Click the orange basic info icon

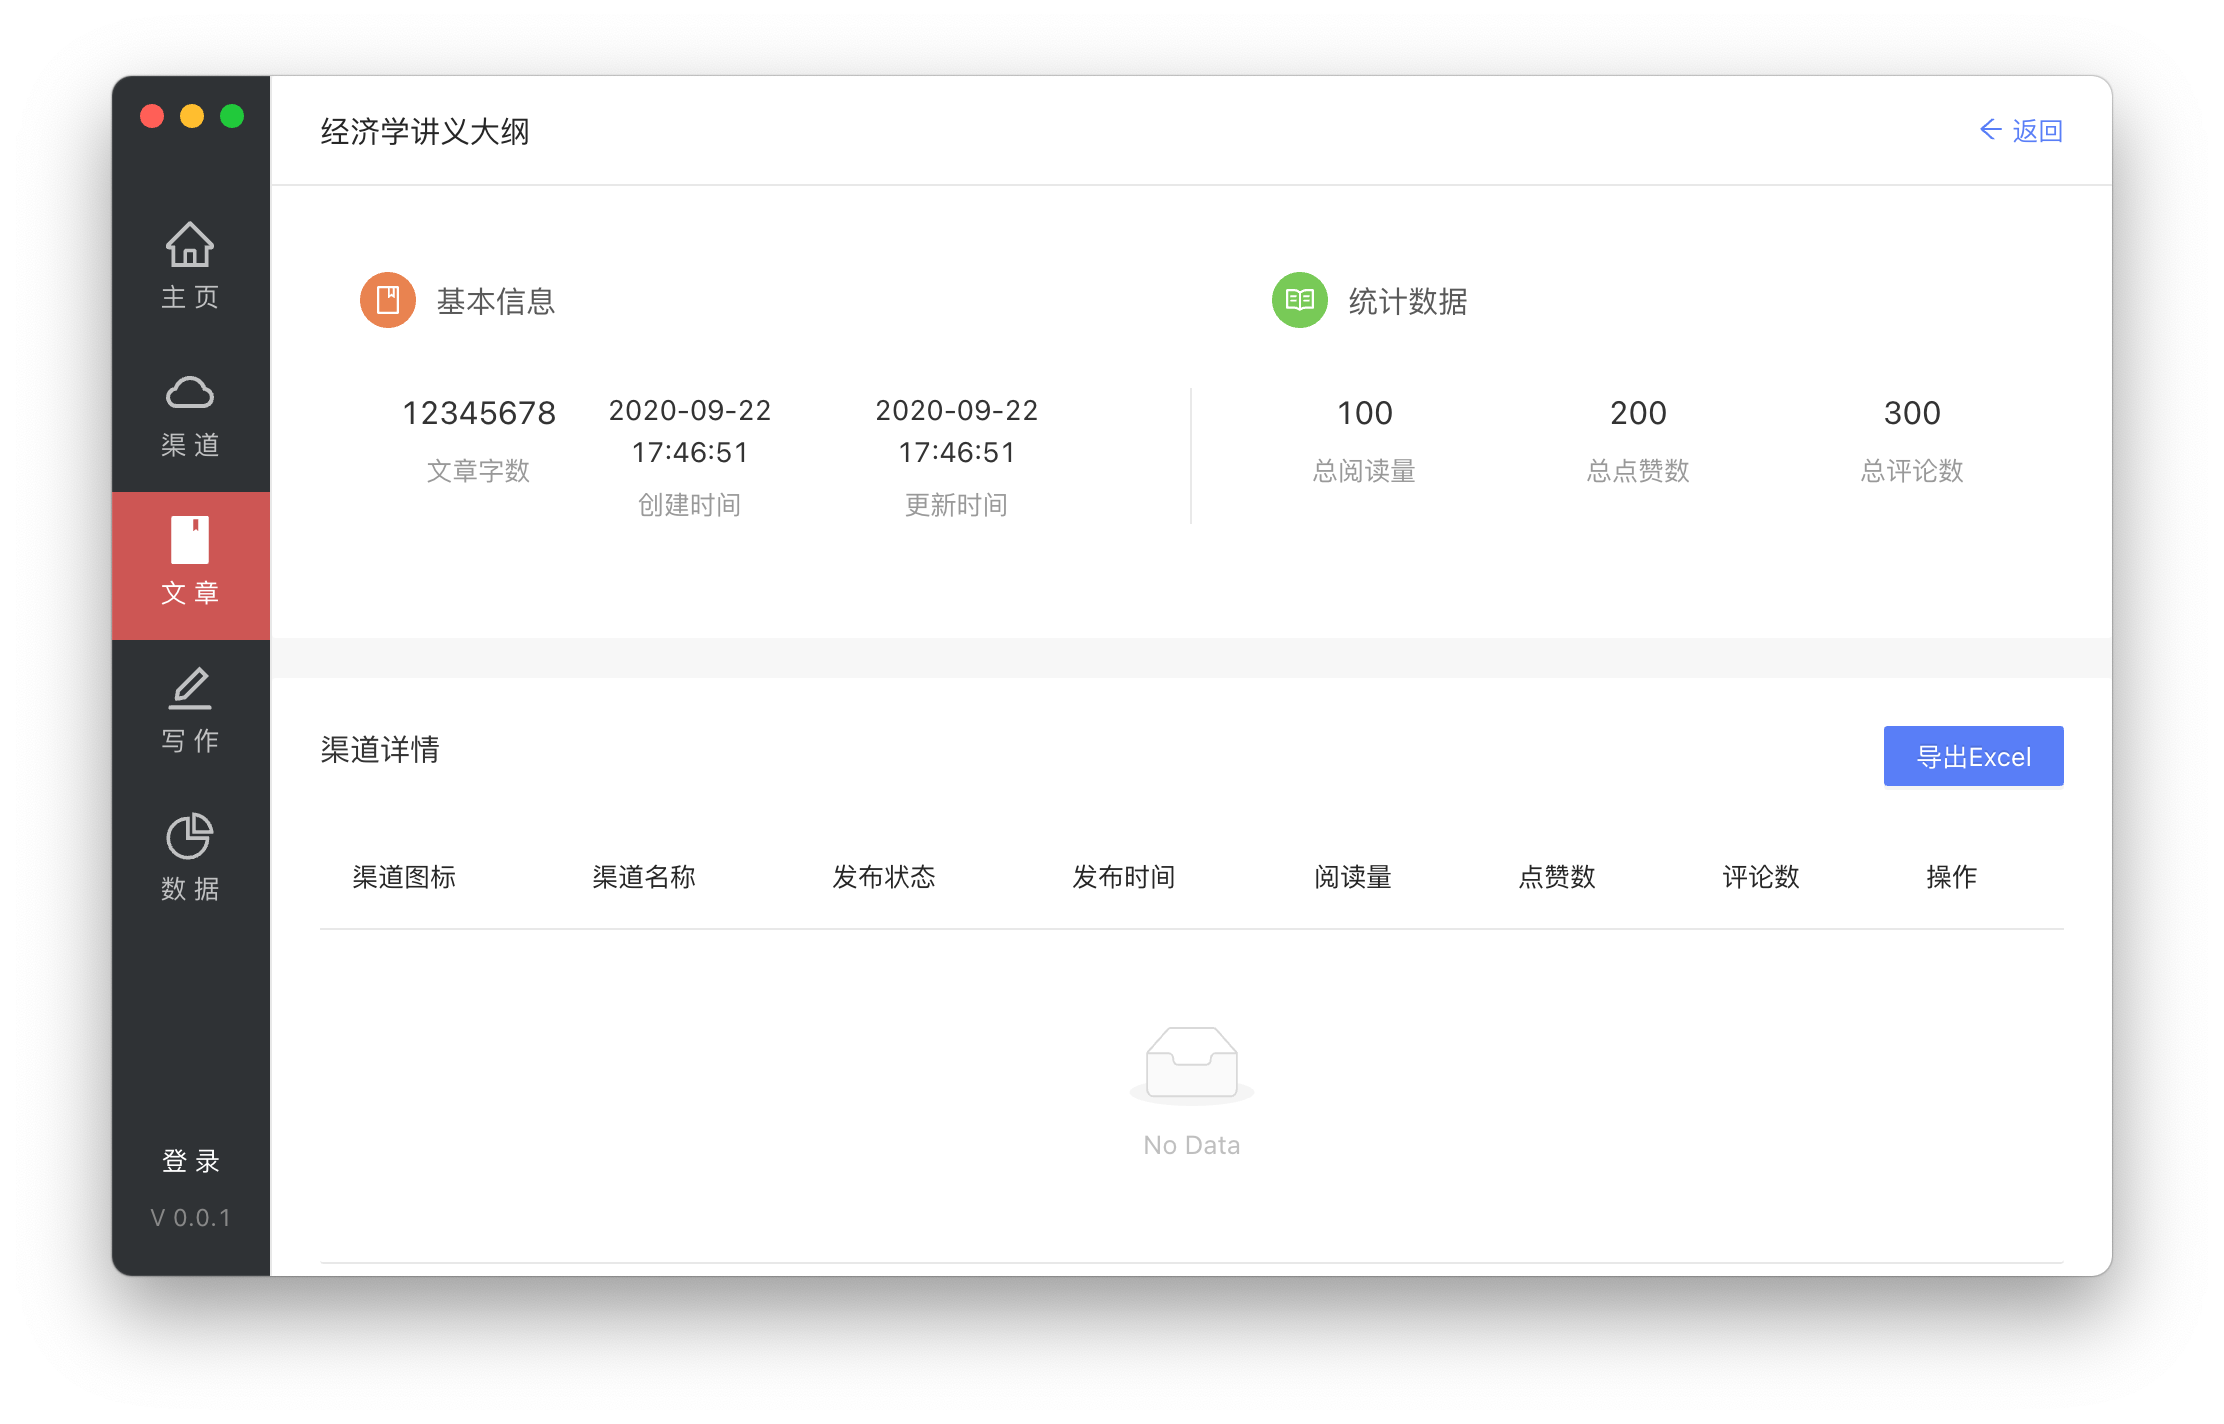tap(387, 300)
